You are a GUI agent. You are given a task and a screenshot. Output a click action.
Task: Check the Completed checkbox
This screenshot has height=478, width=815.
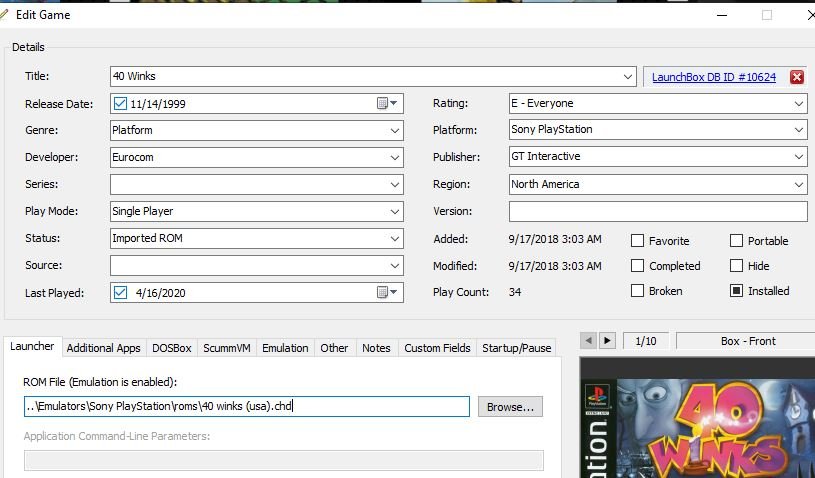coord(637,265)
